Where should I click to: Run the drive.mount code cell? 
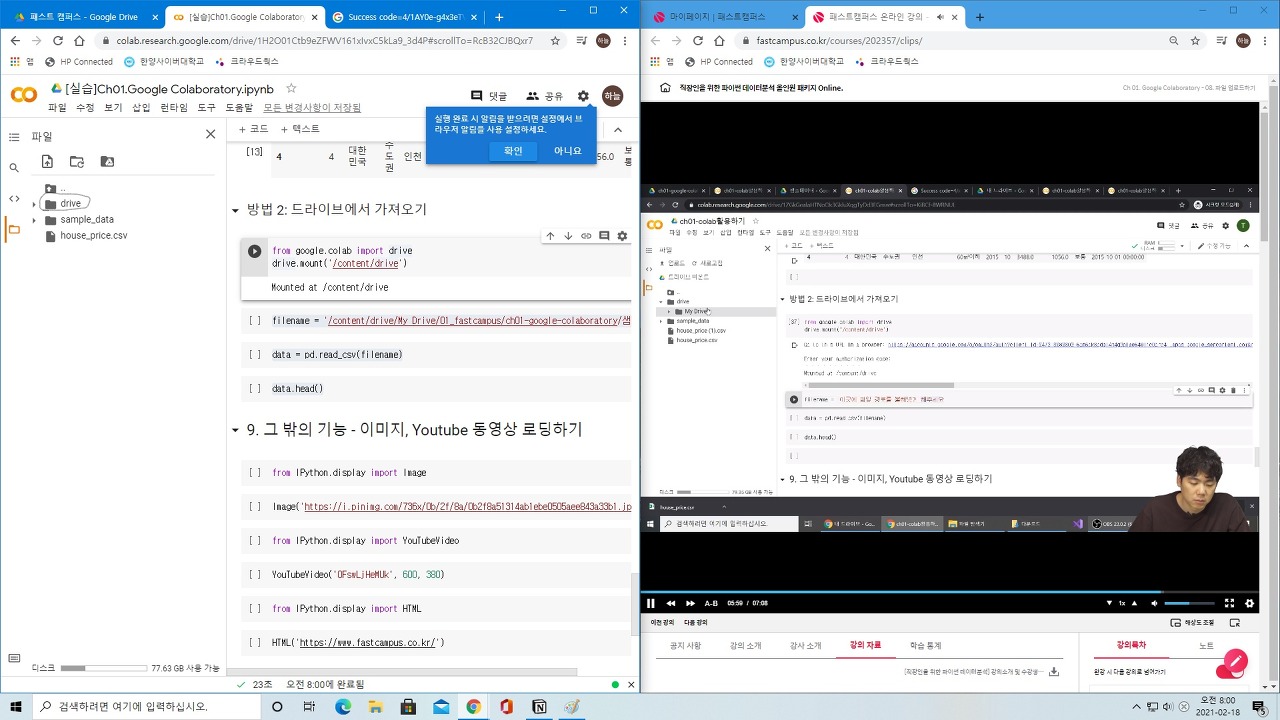pyautogui.click(x=254, y=252)
